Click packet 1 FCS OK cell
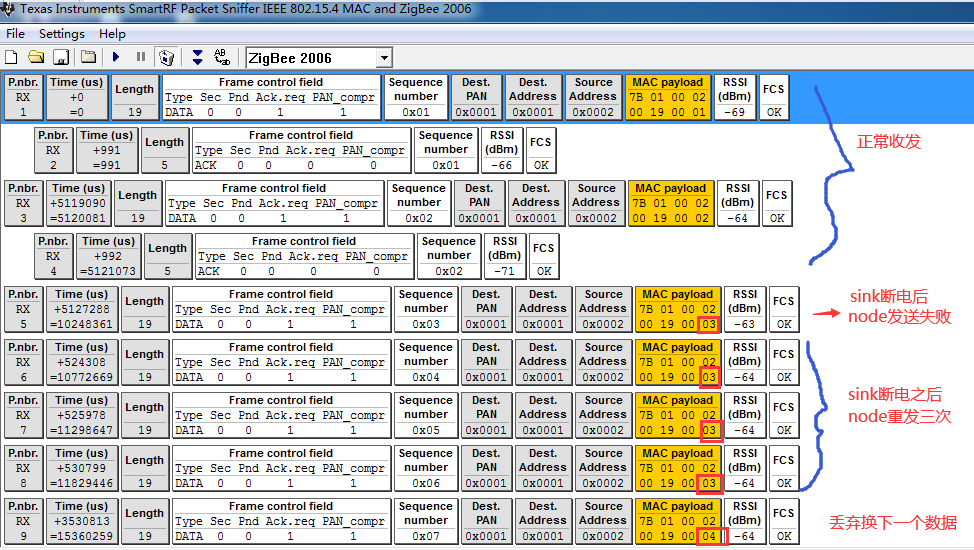974x550 pixels. click(x=773, y=97)
